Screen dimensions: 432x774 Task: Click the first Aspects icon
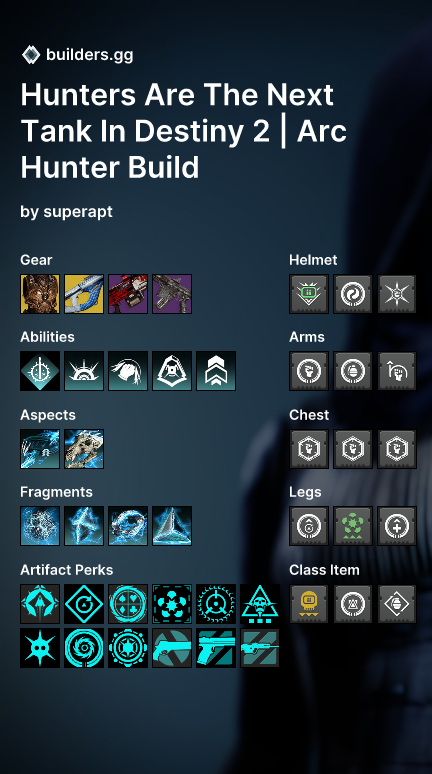pos(40,449)
